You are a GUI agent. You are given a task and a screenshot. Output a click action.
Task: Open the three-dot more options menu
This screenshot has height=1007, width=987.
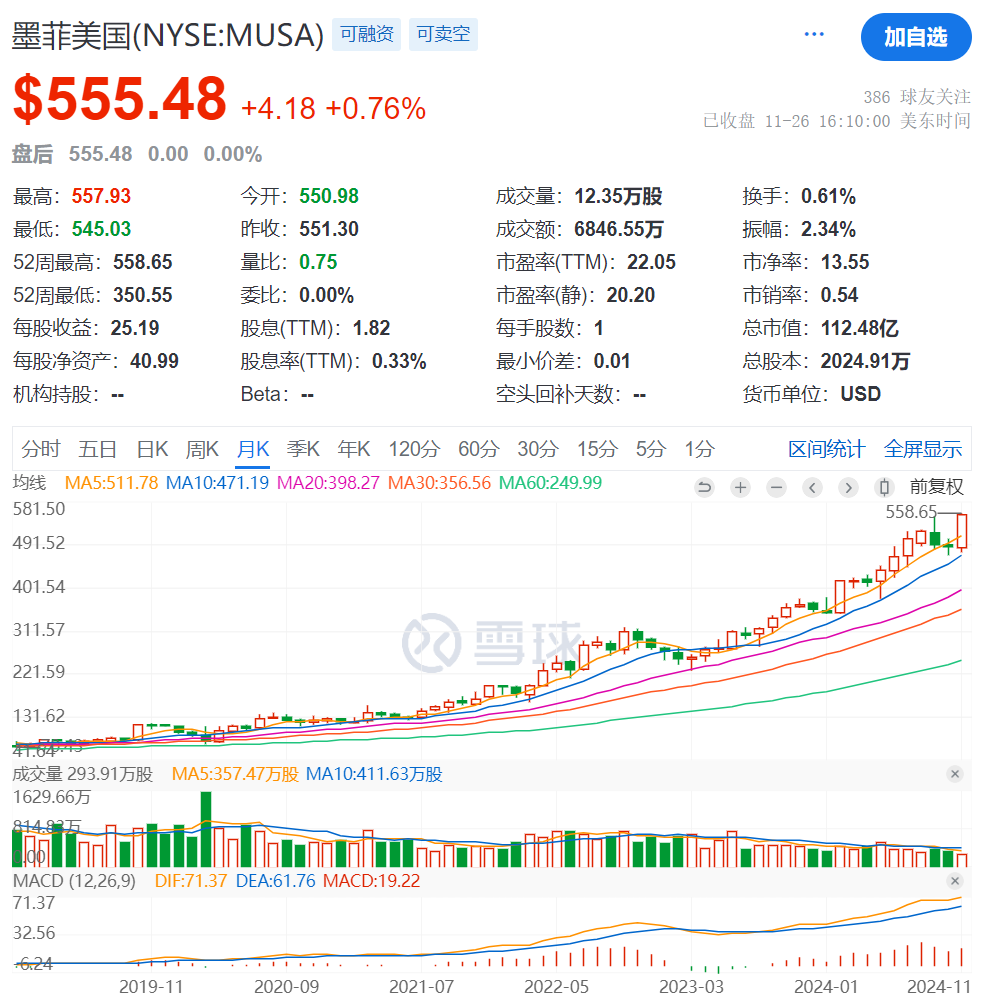tap(815, 36)
